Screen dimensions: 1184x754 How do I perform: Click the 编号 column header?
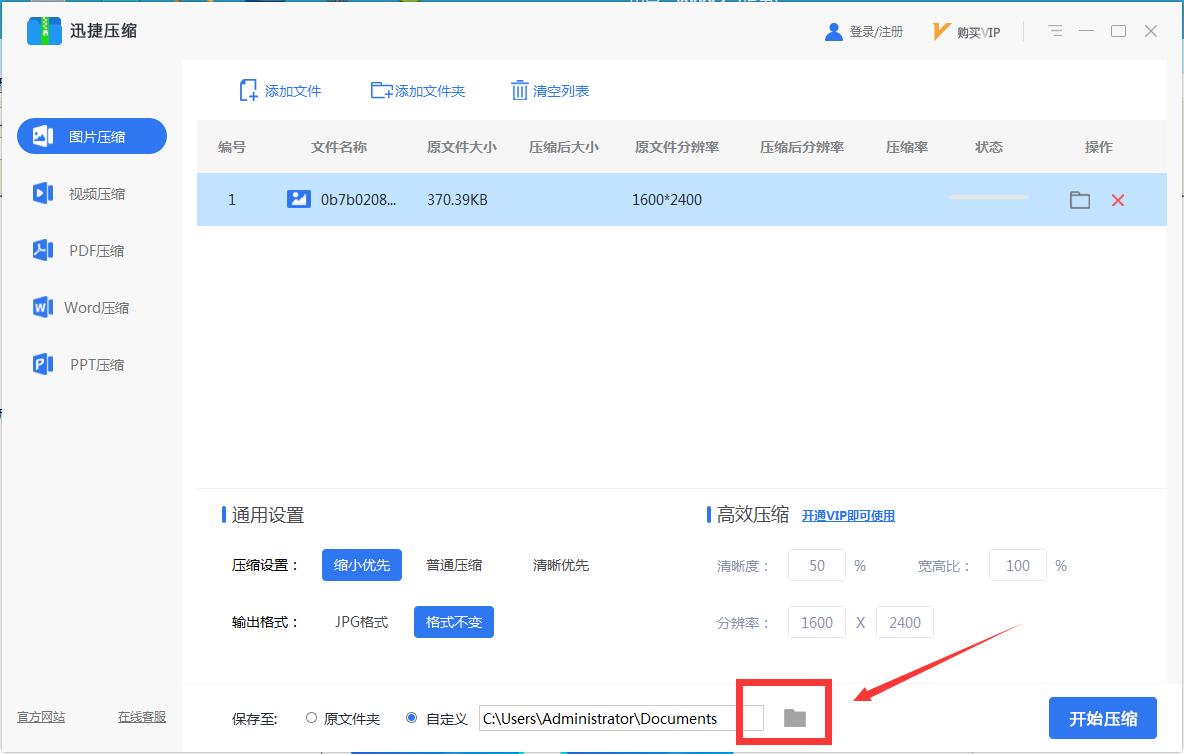coord(232,147)
